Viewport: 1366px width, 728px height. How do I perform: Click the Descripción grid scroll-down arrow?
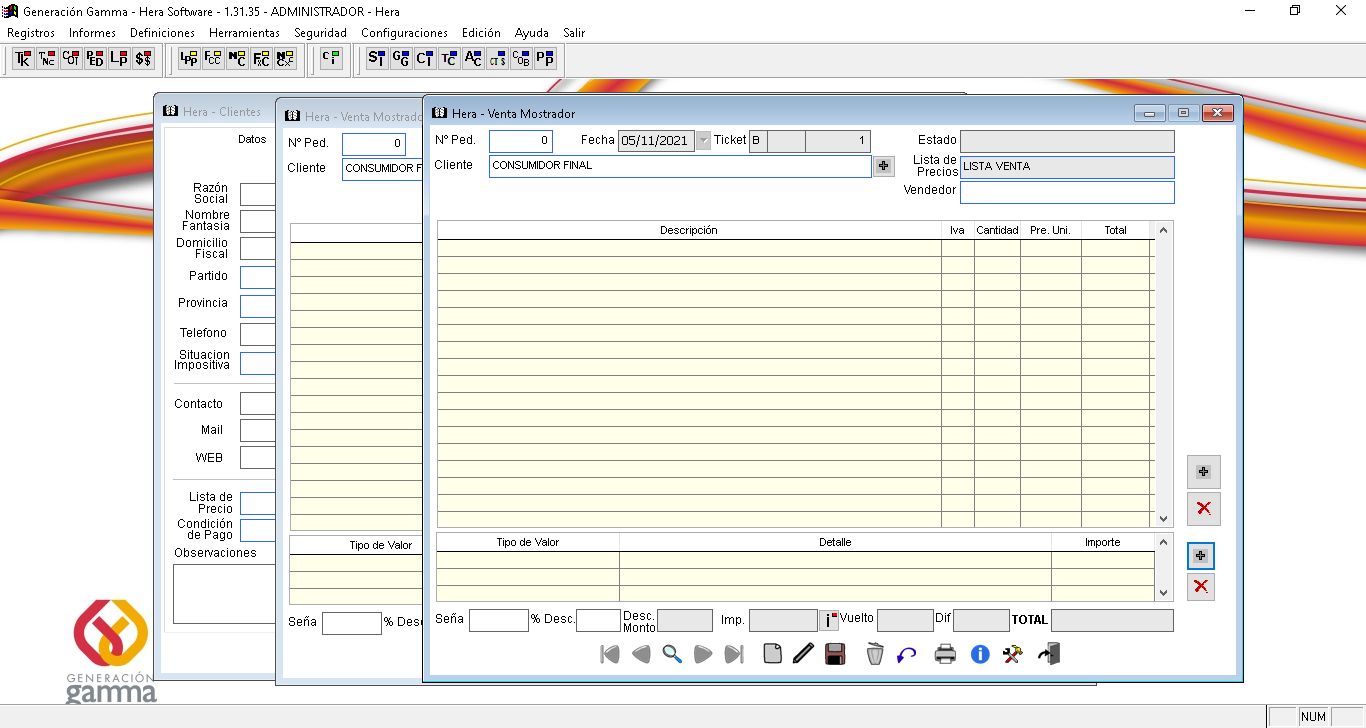(x=1163, y=519)
